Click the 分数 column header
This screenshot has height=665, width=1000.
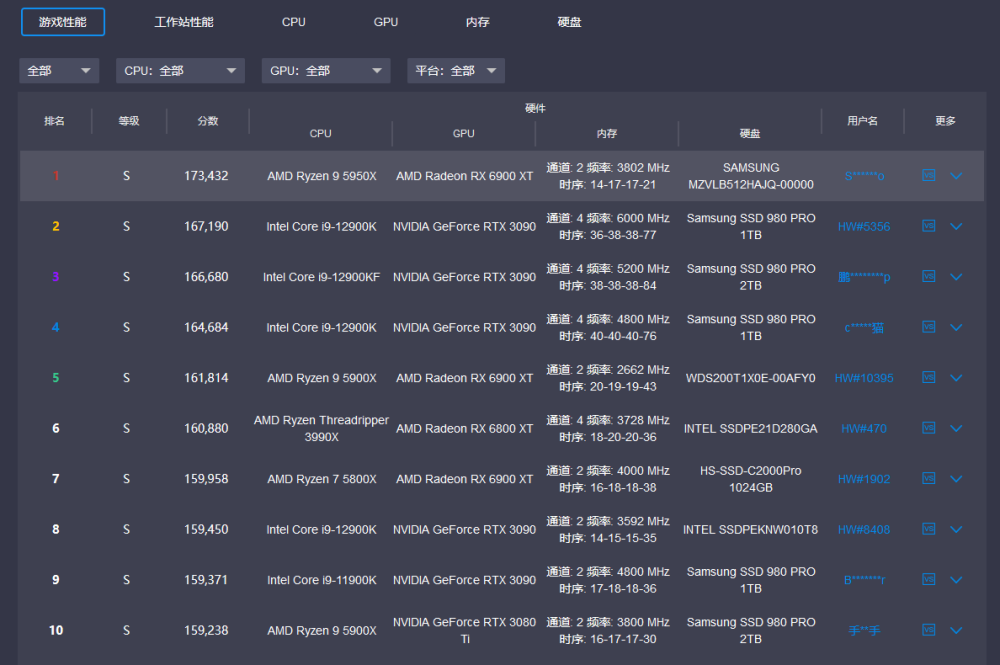[x=208, y=121]
